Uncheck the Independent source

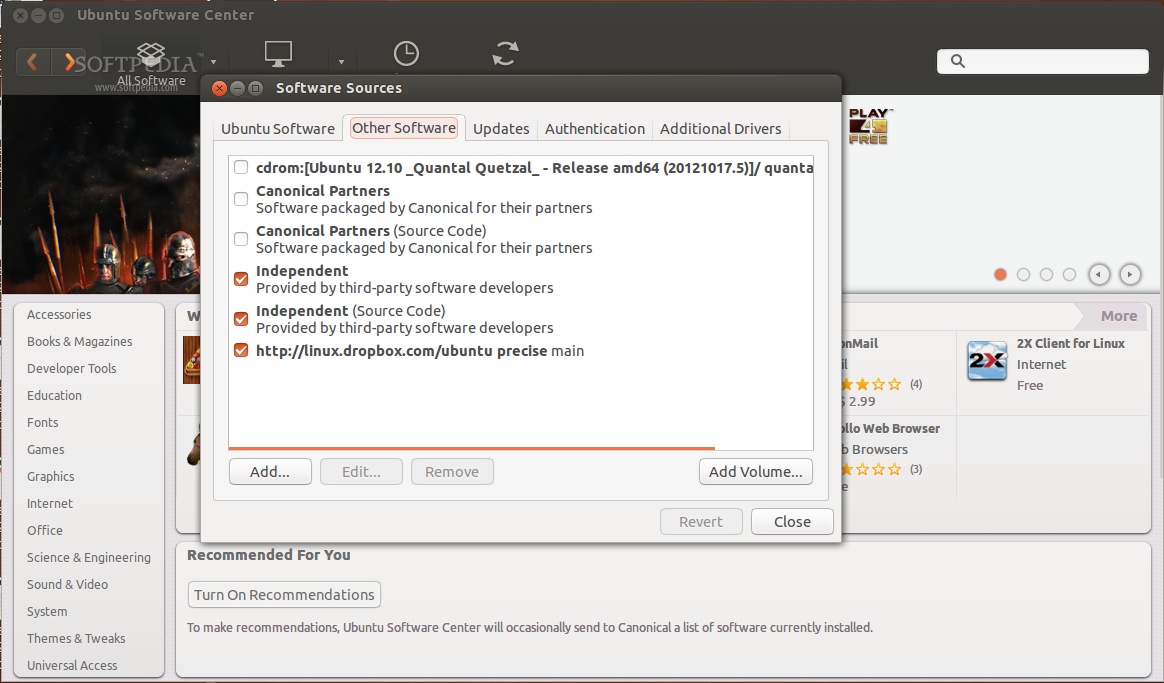click(241, 279)
